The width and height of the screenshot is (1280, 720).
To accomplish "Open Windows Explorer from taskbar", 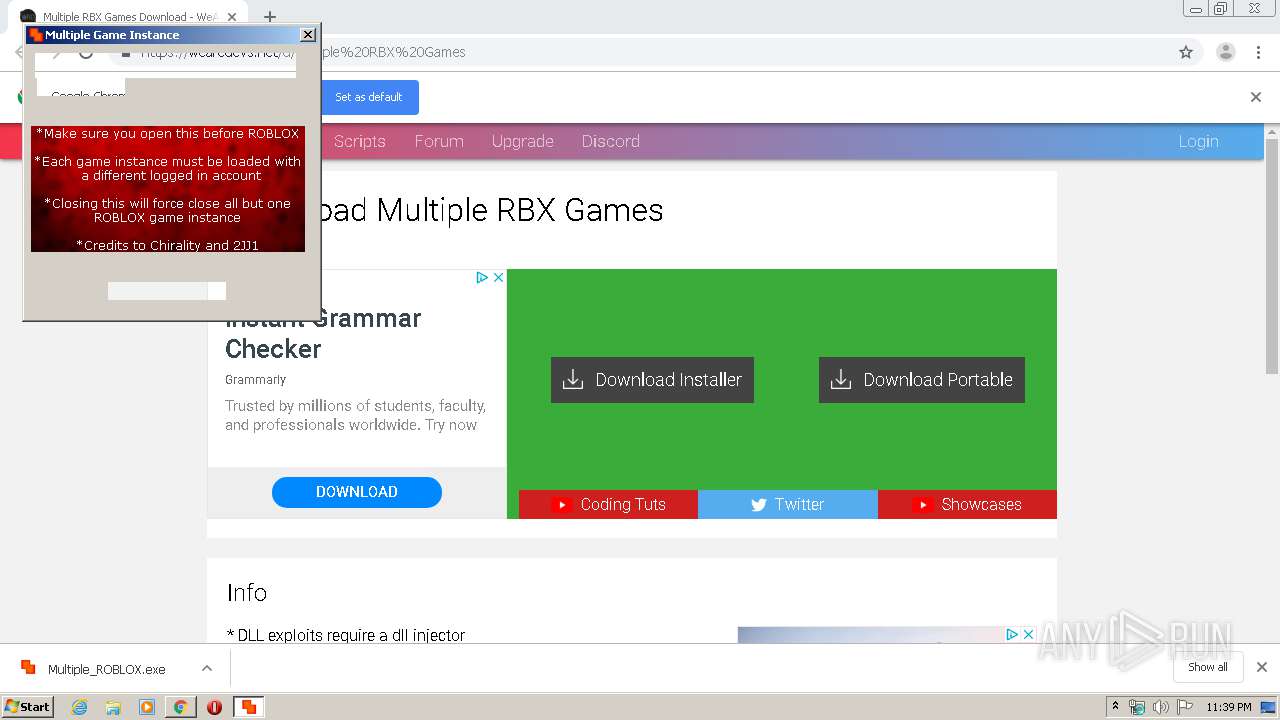I will [x=113, y=707].
